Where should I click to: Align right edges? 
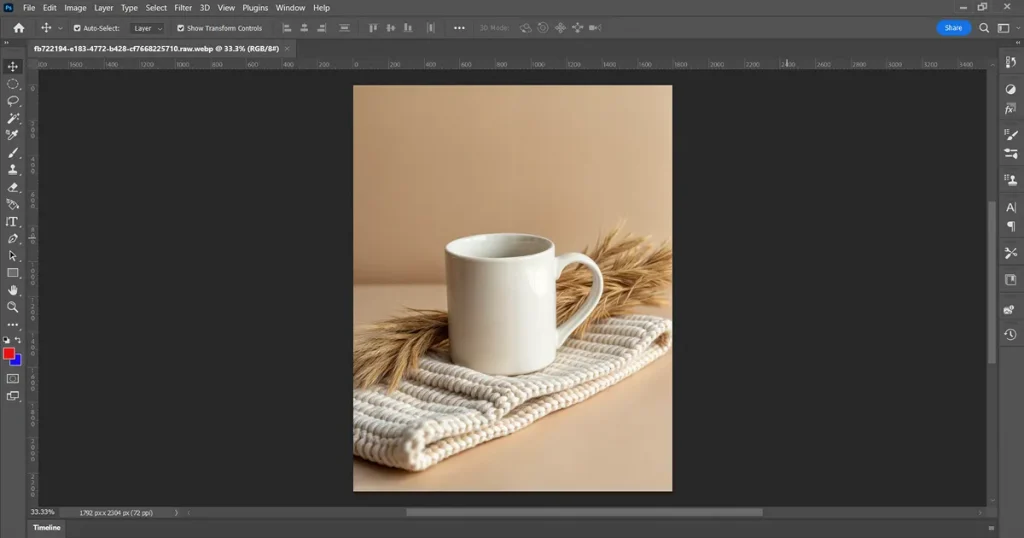[321, 28]
